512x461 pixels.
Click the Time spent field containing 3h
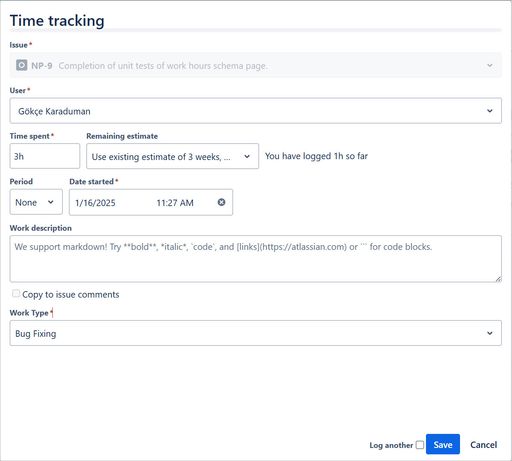click(45, 156)
